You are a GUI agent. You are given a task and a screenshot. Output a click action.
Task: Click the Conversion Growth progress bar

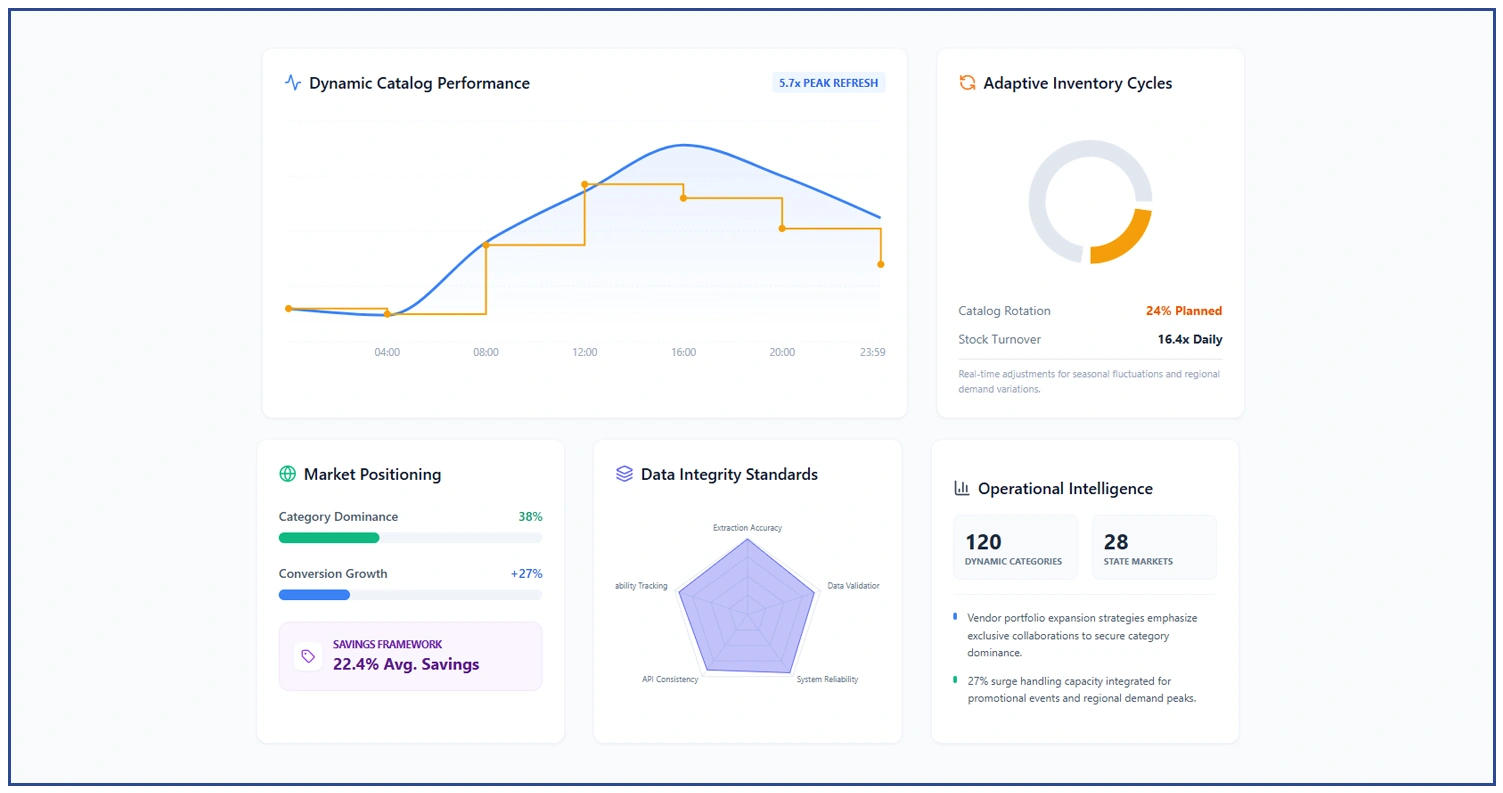pyautogui.click(x=410, y=595)
